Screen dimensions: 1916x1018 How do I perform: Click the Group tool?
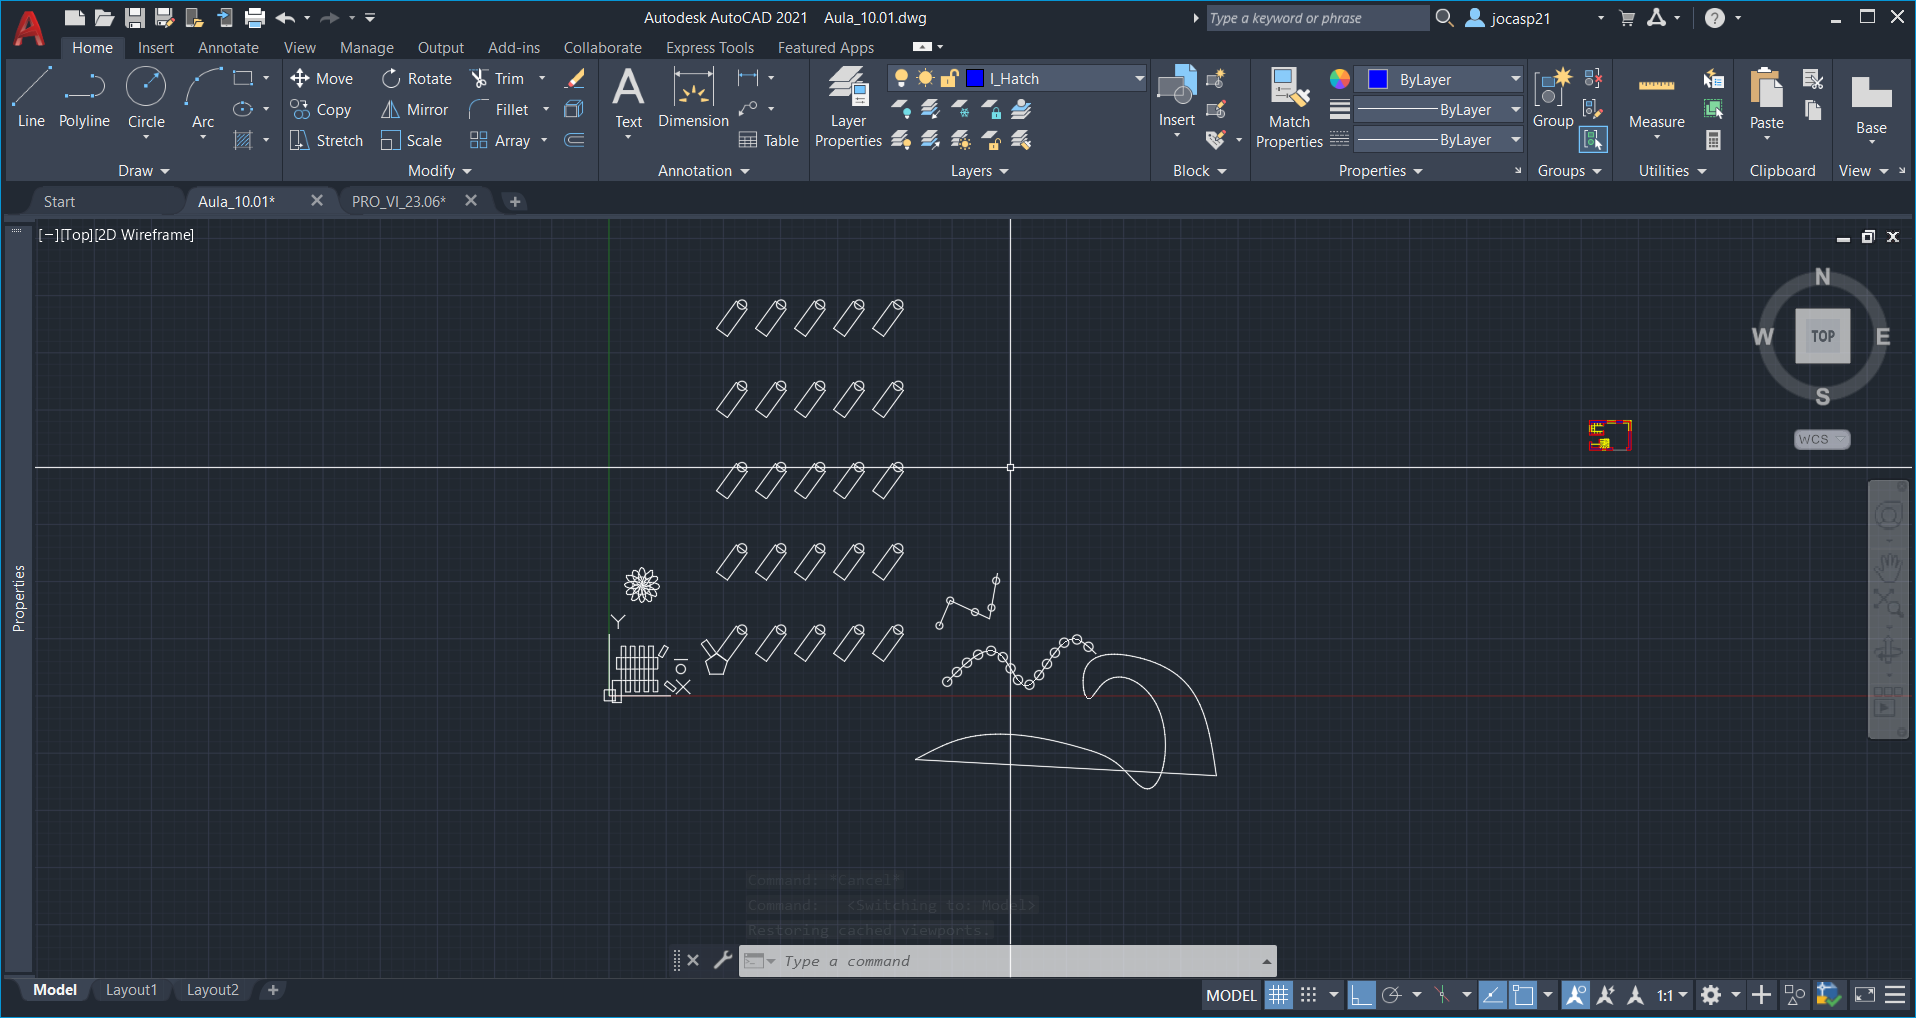click(x=1553, y=98)
